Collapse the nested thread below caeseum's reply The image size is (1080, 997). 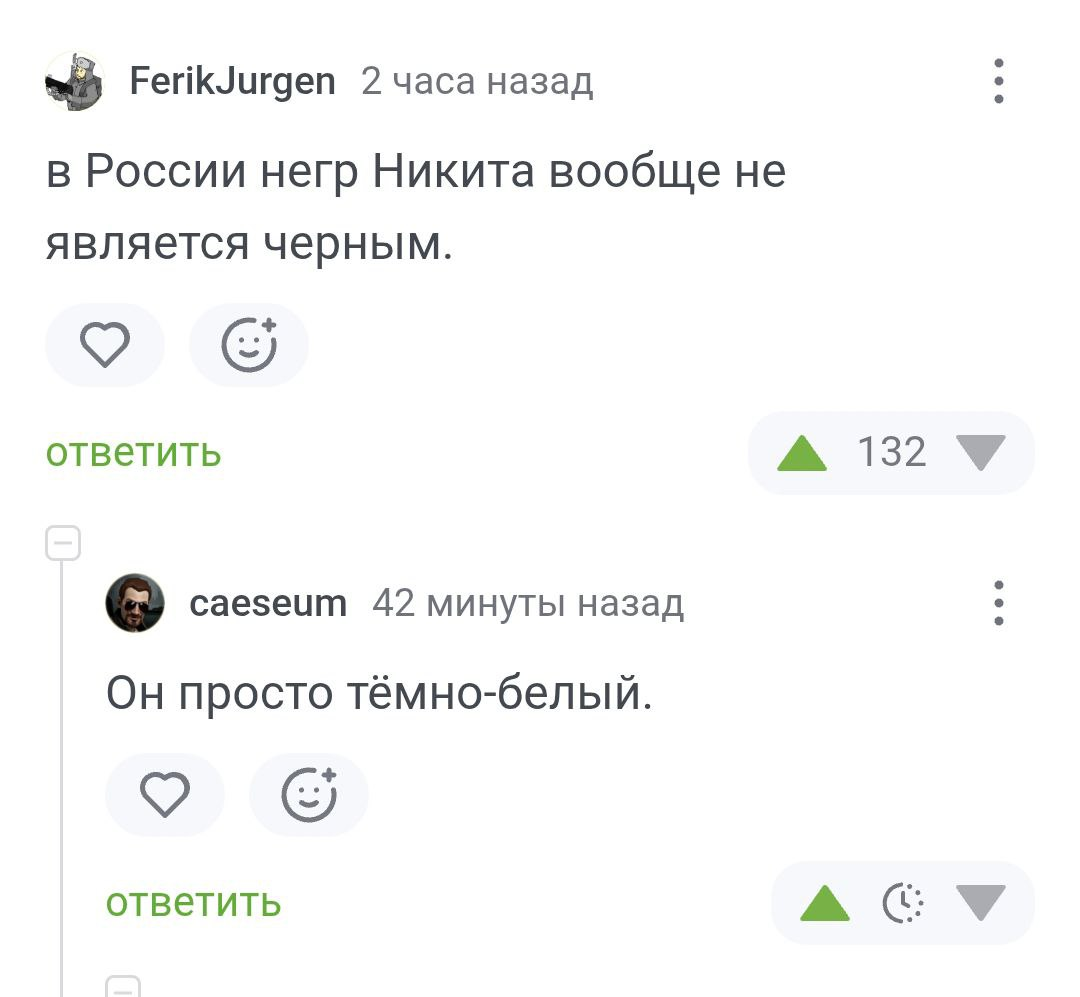click(x=123, y=986)
